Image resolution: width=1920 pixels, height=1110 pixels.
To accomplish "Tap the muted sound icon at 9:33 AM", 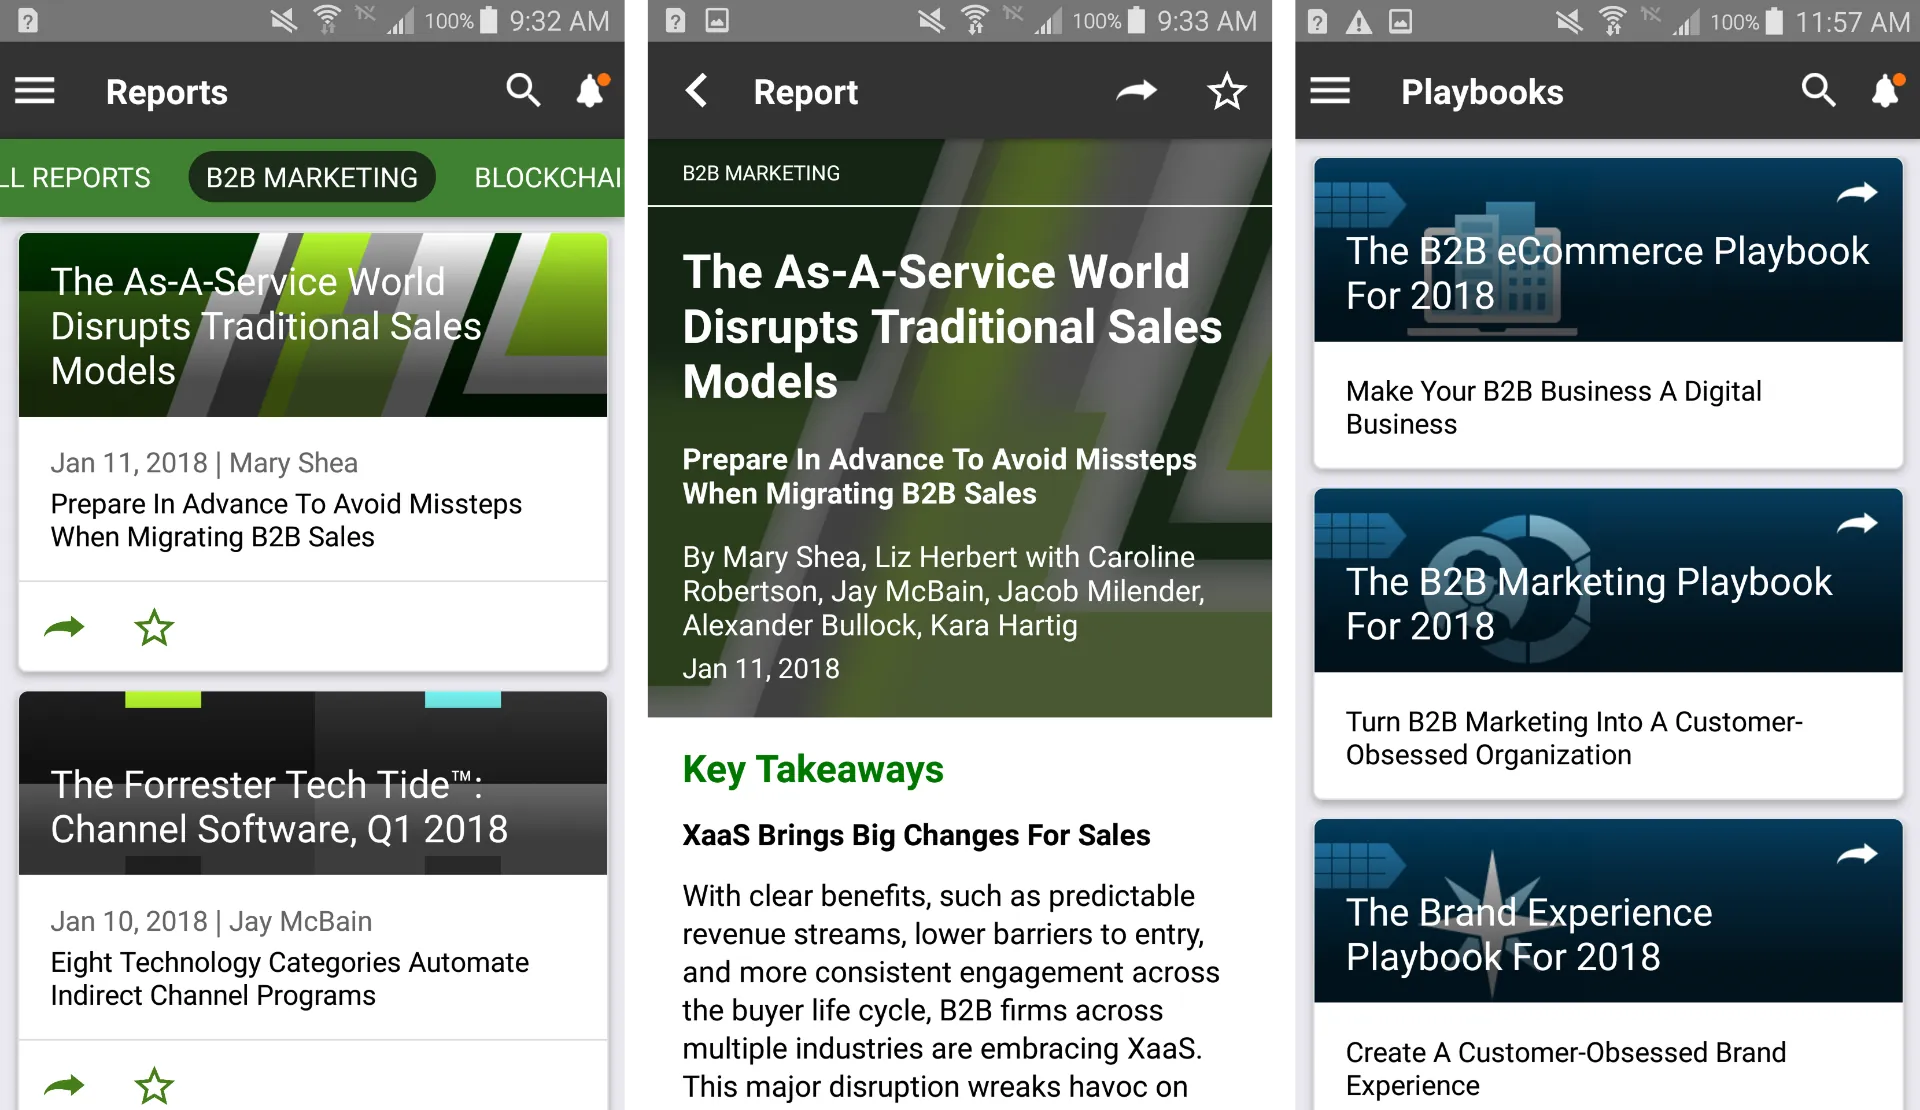I will [x=932, y=21].
